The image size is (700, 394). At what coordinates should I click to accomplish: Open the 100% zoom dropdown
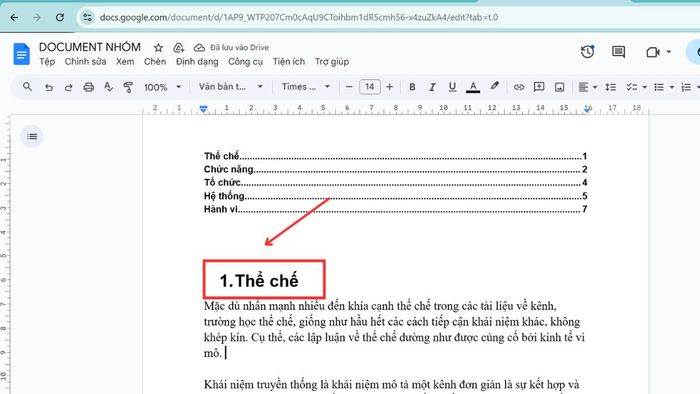click(162, 87)
